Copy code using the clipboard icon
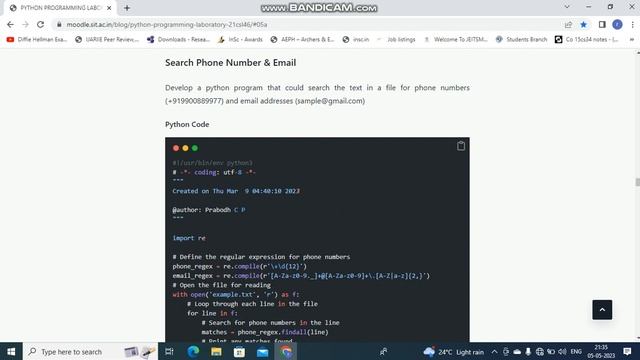640x360 pixels. [461, 146]
